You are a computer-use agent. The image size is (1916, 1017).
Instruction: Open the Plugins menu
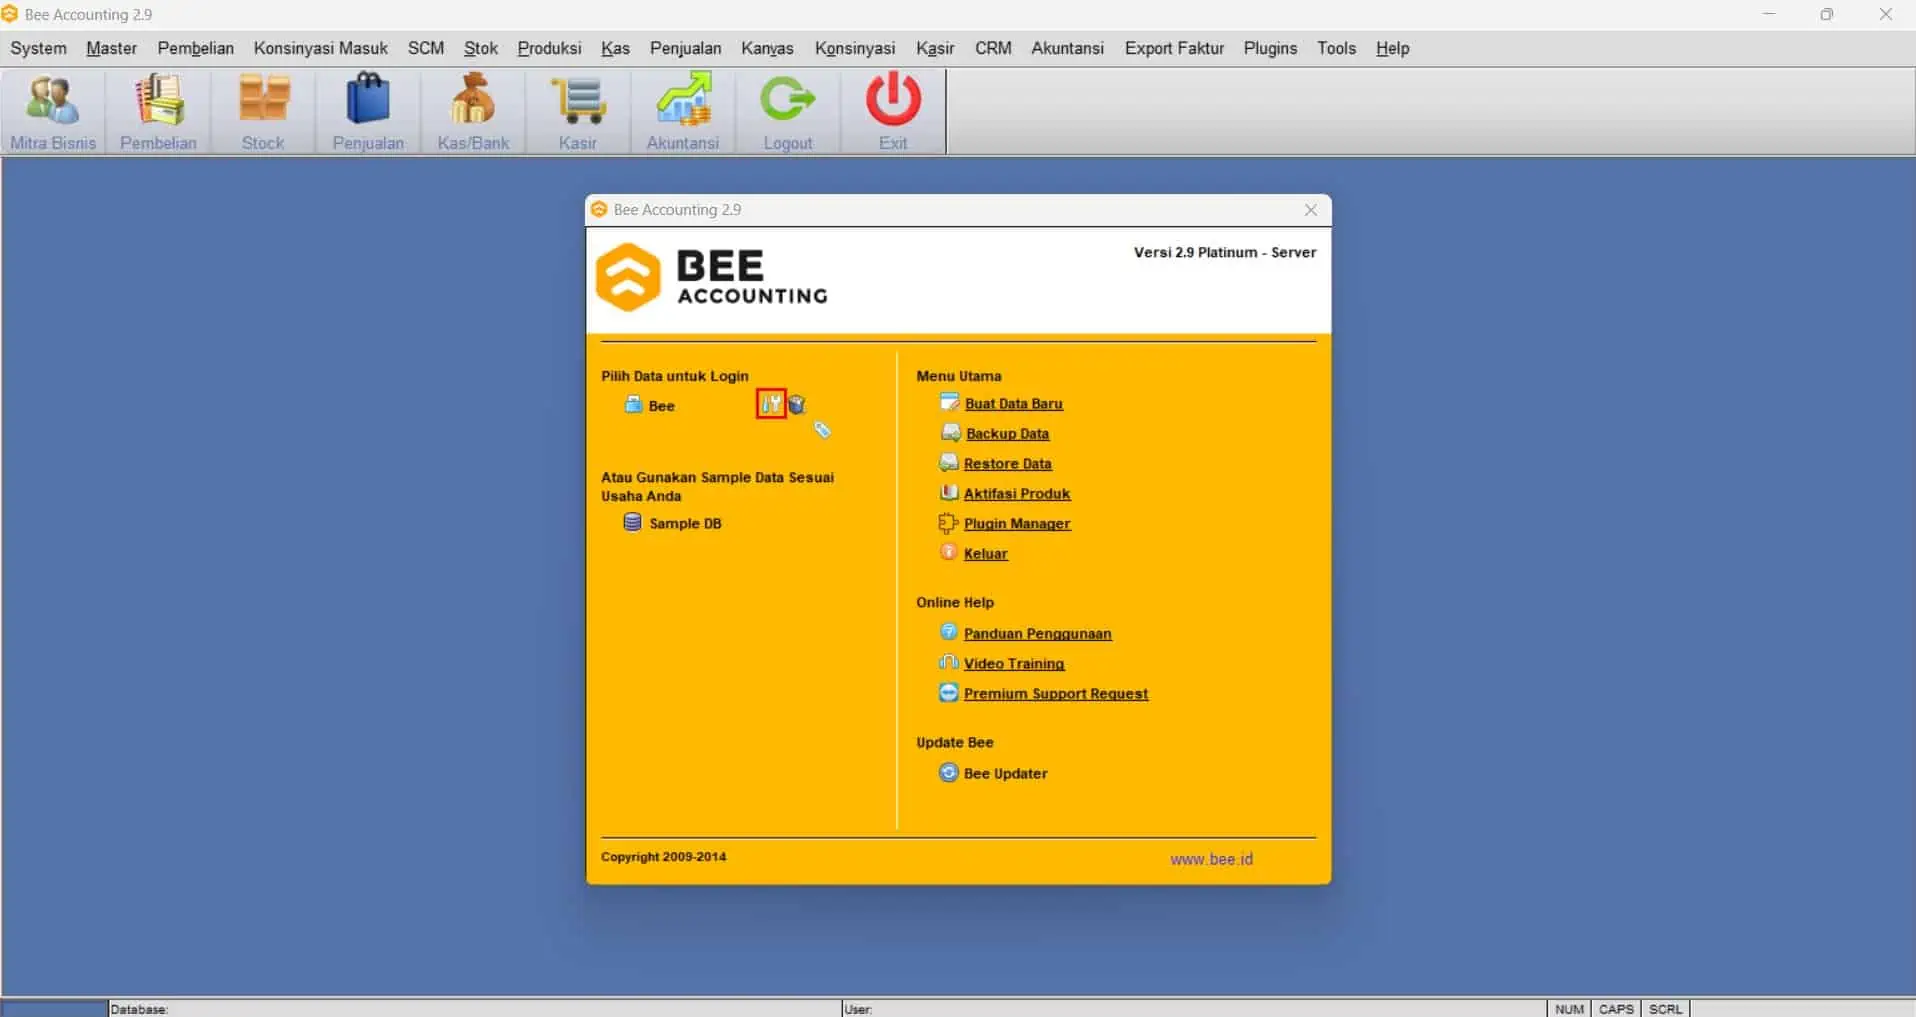tap(1270, 48)
